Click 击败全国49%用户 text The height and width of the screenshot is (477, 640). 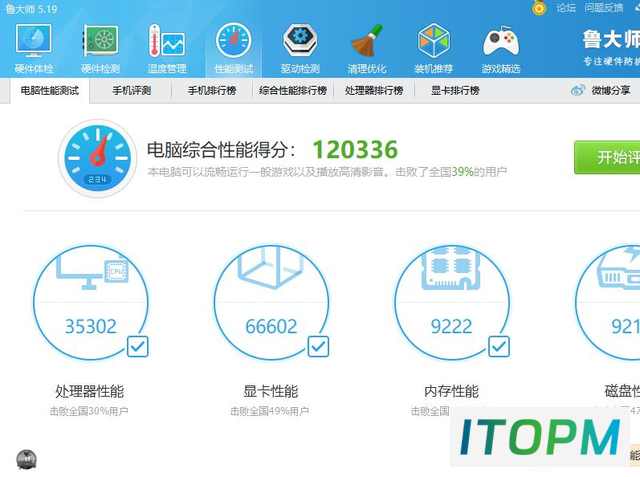tap(269, 411)
